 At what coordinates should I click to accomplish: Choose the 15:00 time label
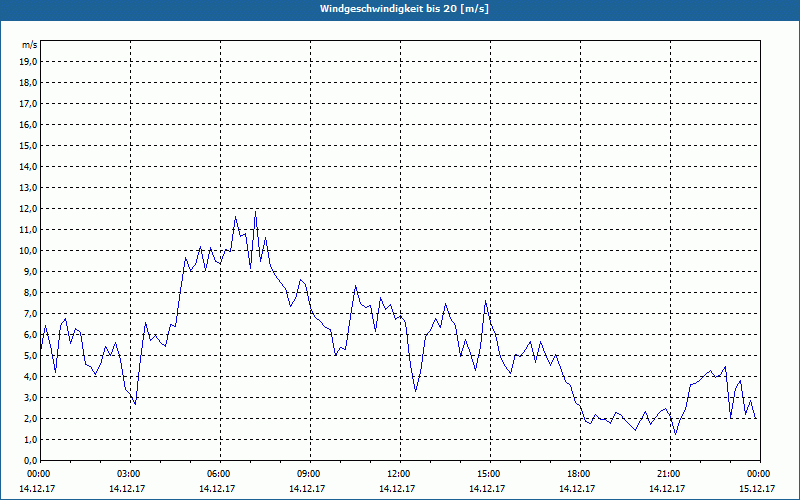(x=489, y=474)
